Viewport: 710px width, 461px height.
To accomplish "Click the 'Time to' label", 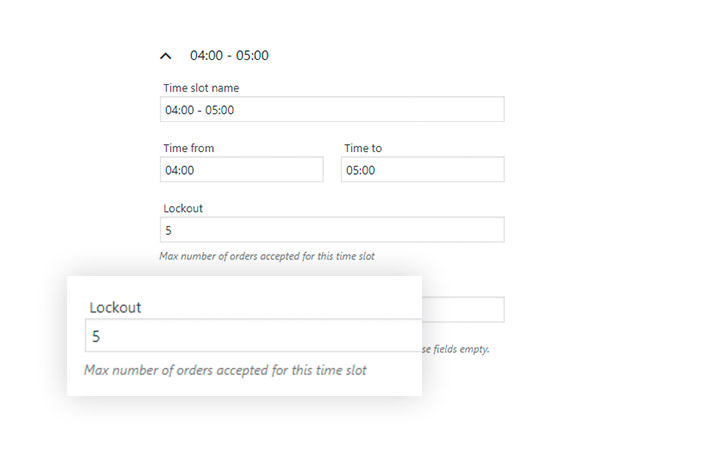I will click(x=363, y=148).
